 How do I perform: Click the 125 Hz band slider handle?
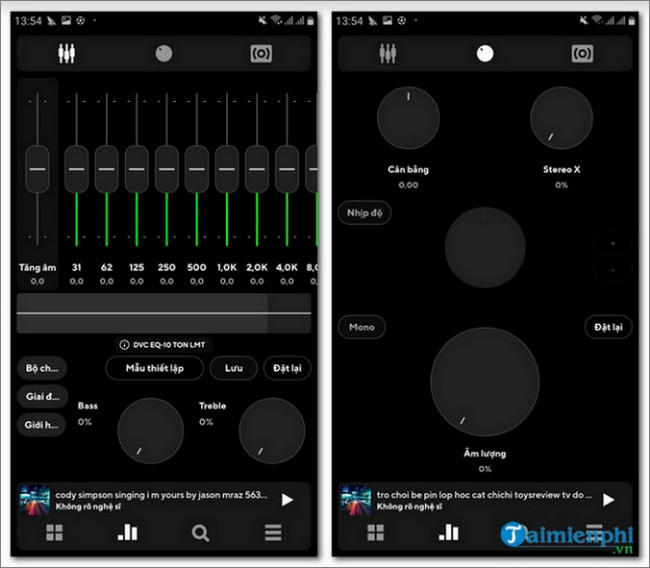click(x=136, y=169)
